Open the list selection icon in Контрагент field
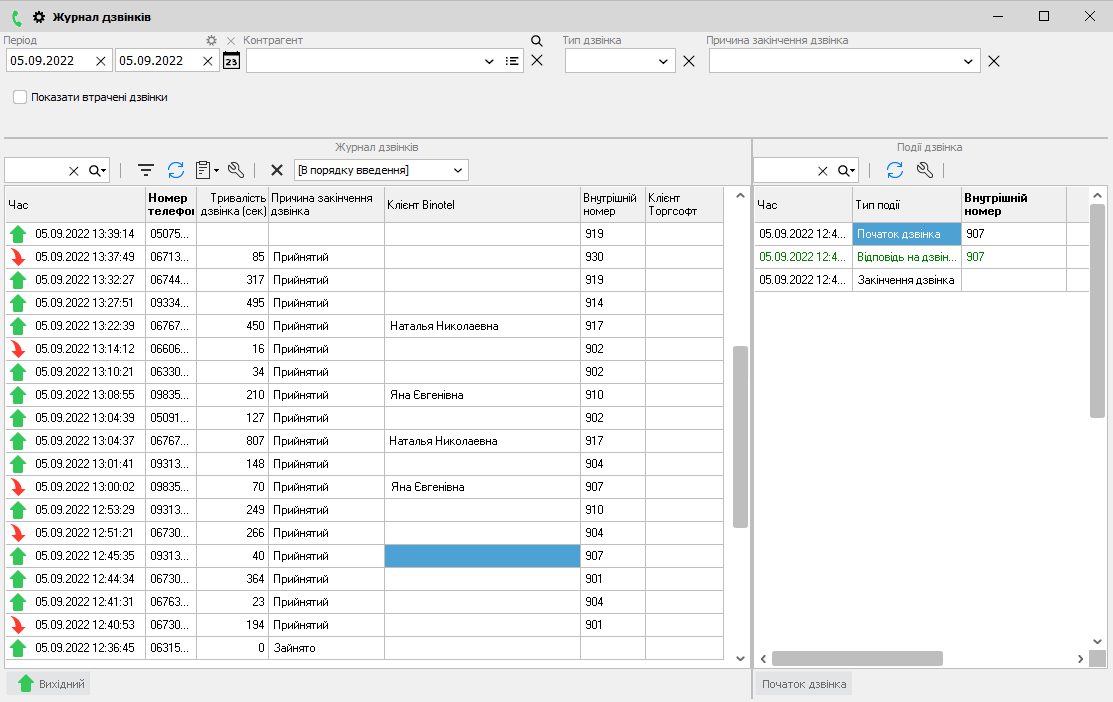The height and width of the screenshot is (702, 1113). [513, 61]
